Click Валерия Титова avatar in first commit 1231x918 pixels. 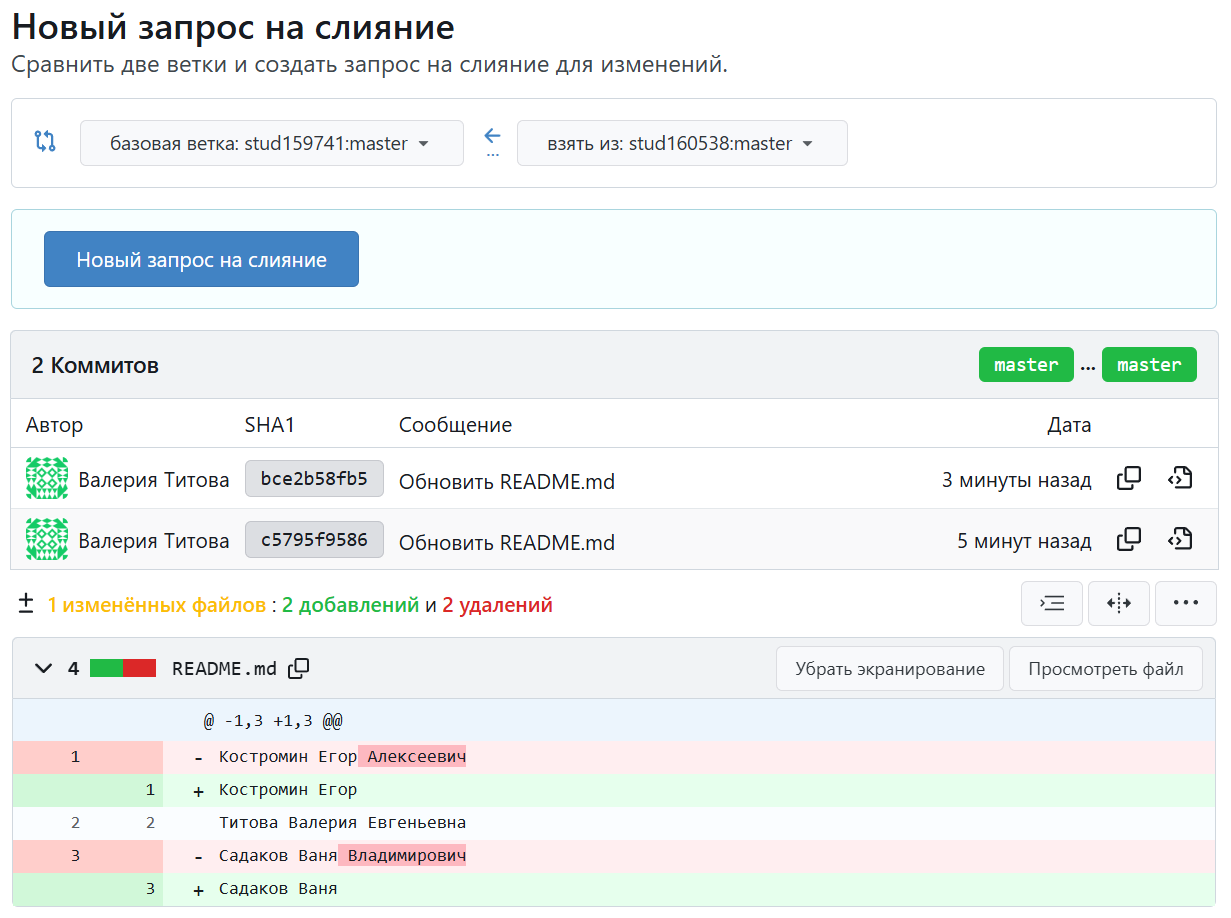pos(47,479)
